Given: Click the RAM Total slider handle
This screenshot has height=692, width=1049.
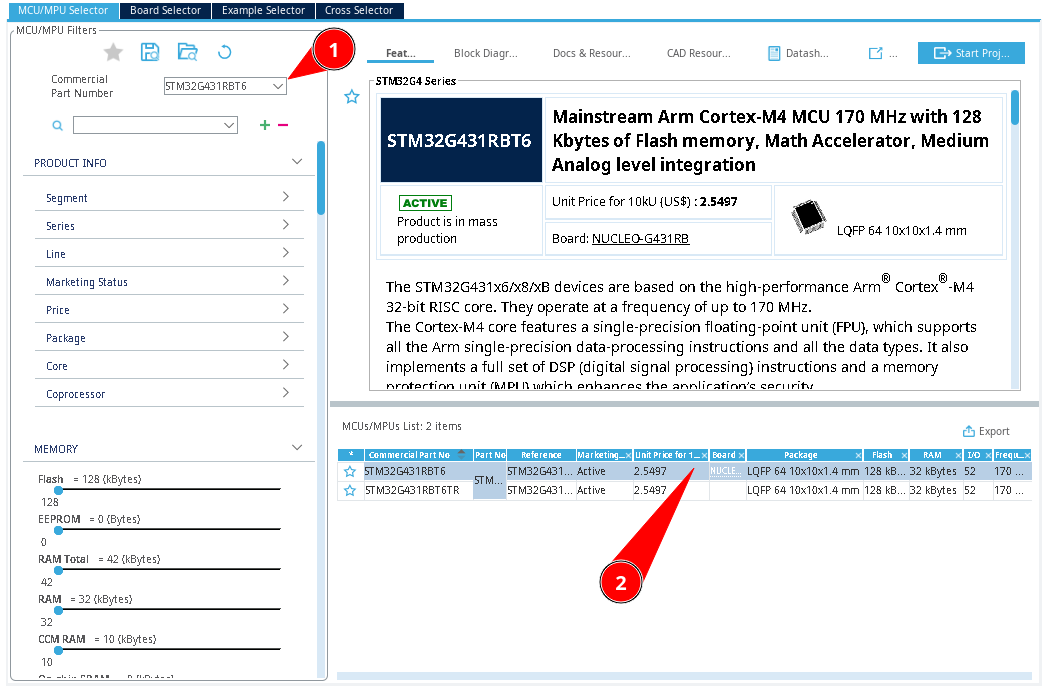Looking at the screenshot, I should point(58,571).
